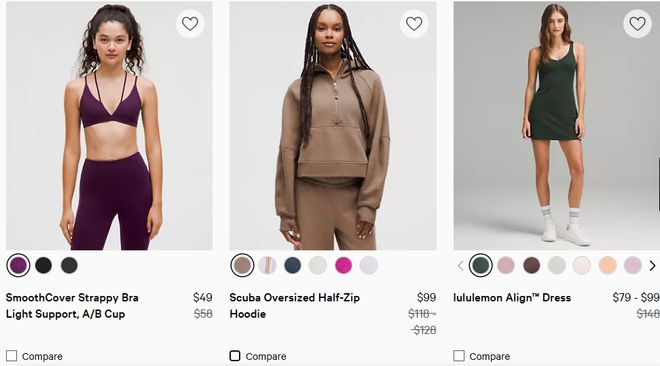Select the peach orange Align Dress swatch
The width and height of the screenshot is (660, 366).
[607, 265]
